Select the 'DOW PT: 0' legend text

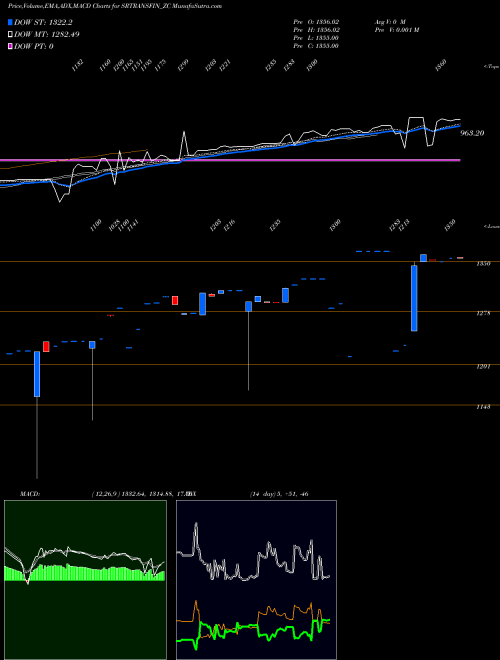[x=34, y=46]
